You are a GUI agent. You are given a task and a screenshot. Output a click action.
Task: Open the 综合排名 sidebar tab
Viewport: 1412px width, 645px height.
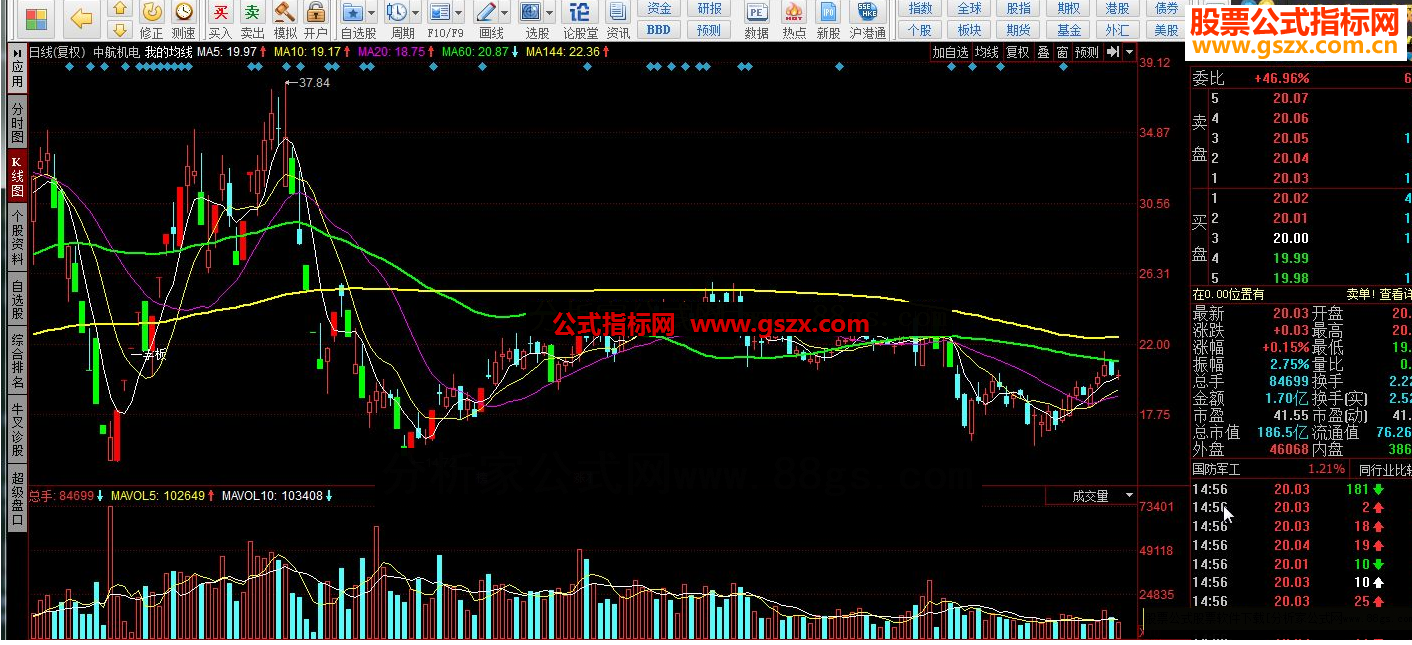[17, 362]
